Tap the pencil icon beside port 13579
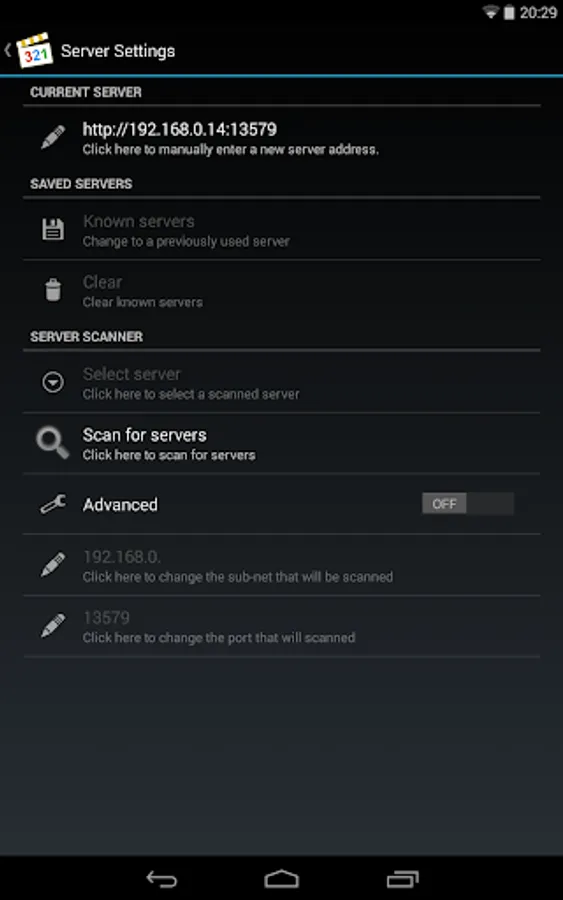 (53, 626)
